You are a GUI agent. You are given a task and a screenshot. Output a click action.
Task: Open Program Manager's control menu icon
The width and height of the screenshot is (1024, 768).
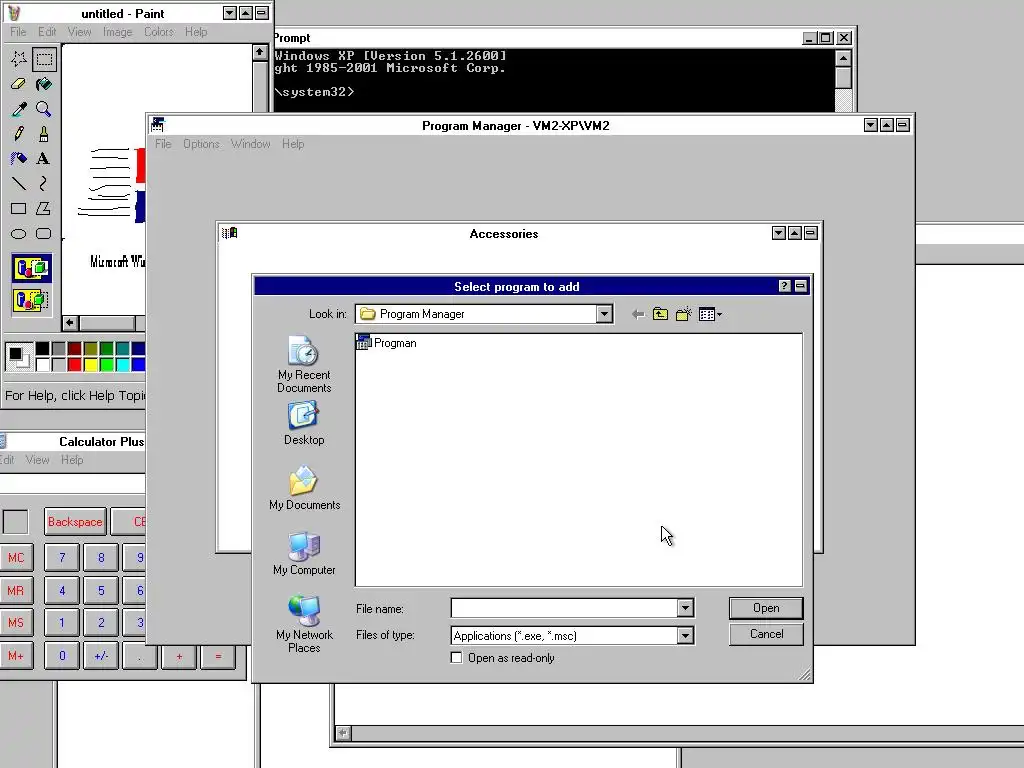pyautogui.click(x=157, y=125)
